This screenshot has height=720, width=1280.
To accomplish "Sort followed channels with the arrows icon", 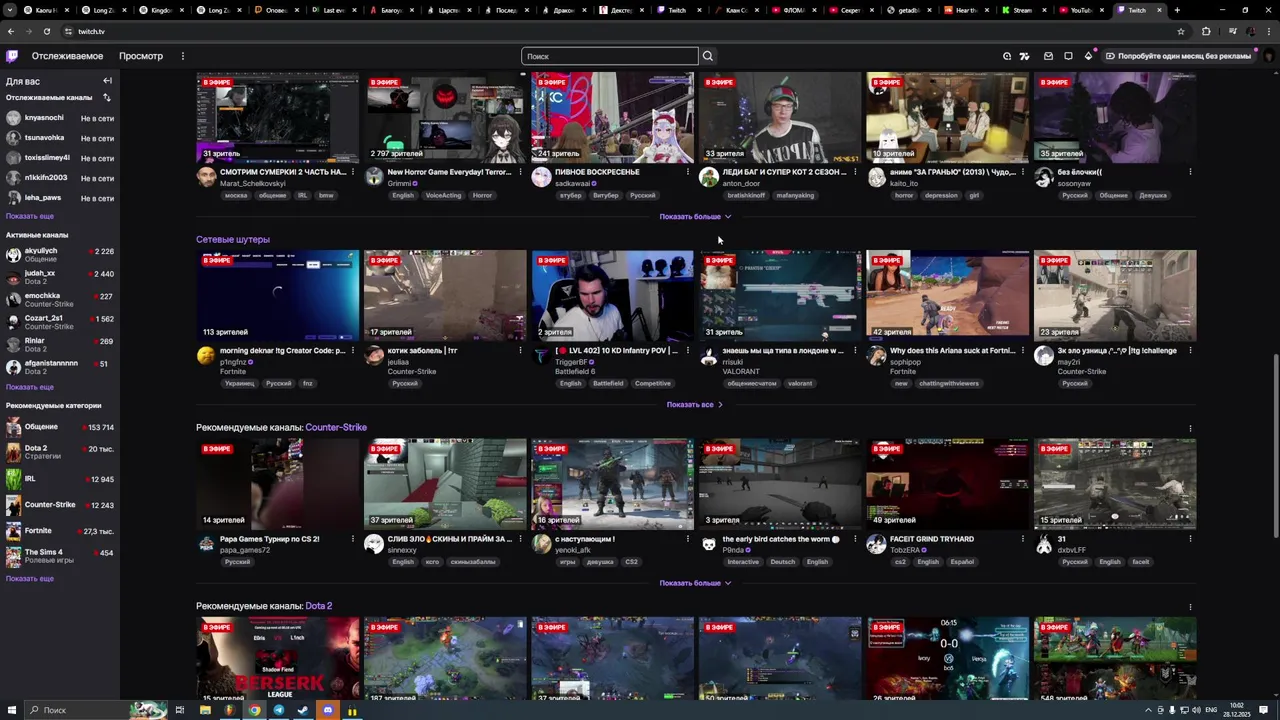I will [107, 97].
